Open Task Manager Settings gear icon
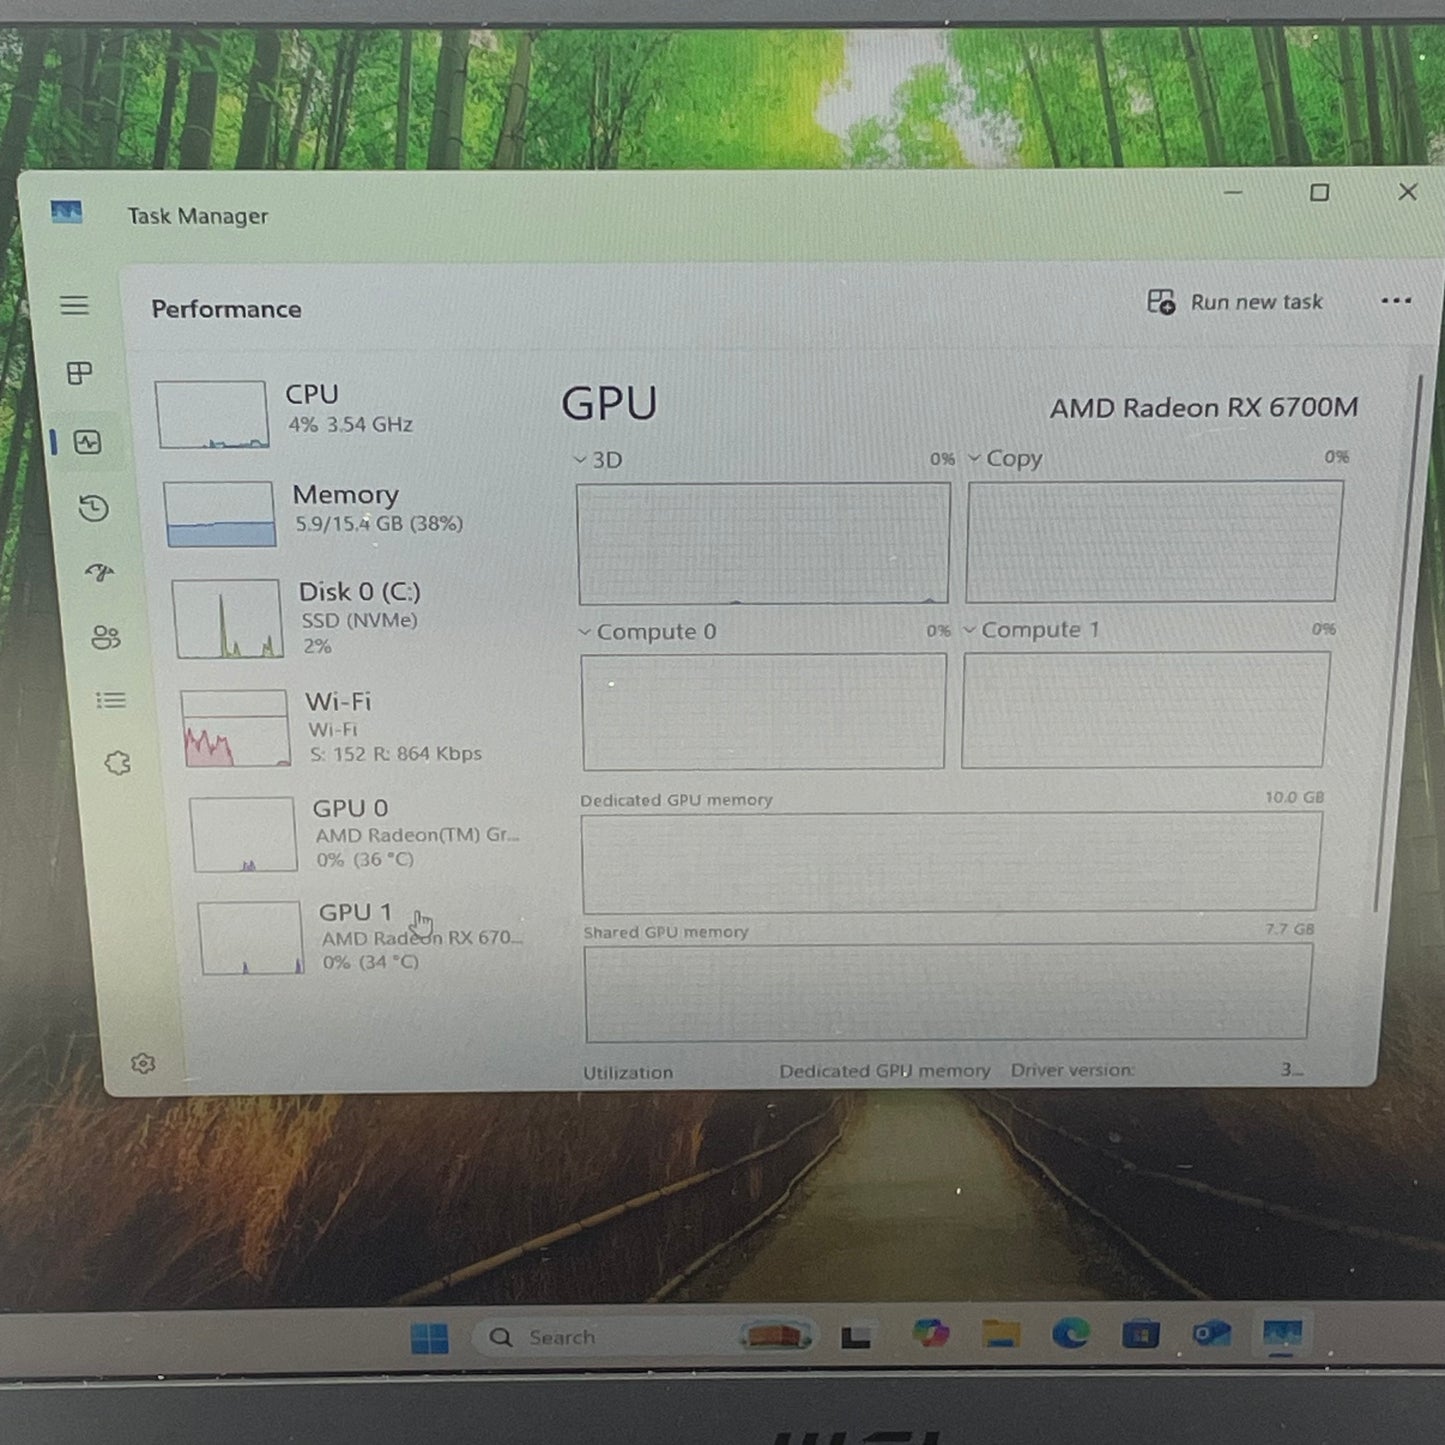 tap(143, 1063)
